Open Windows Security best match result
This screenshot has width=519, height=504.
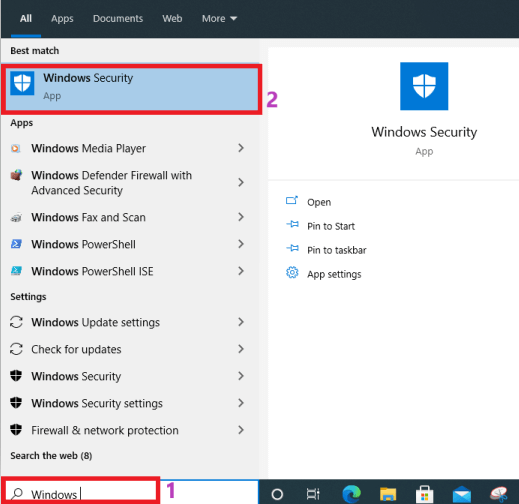tap(132, 89)
